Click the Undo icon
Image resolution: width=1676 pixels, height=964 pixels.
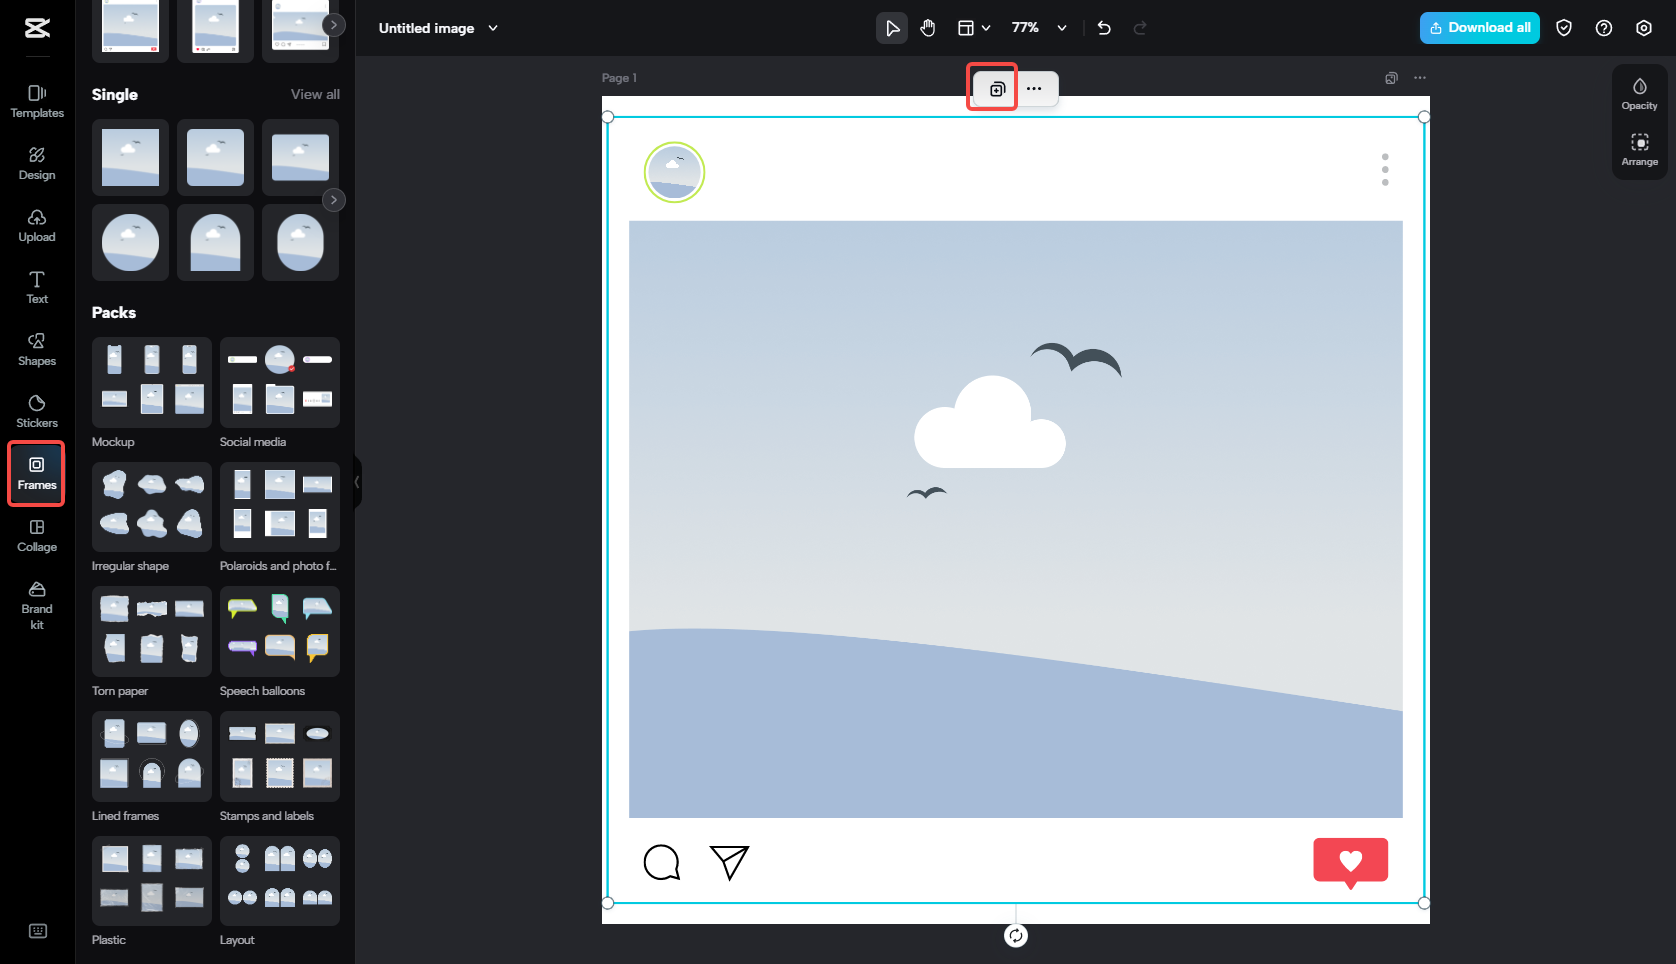[x=1104, y=28]
